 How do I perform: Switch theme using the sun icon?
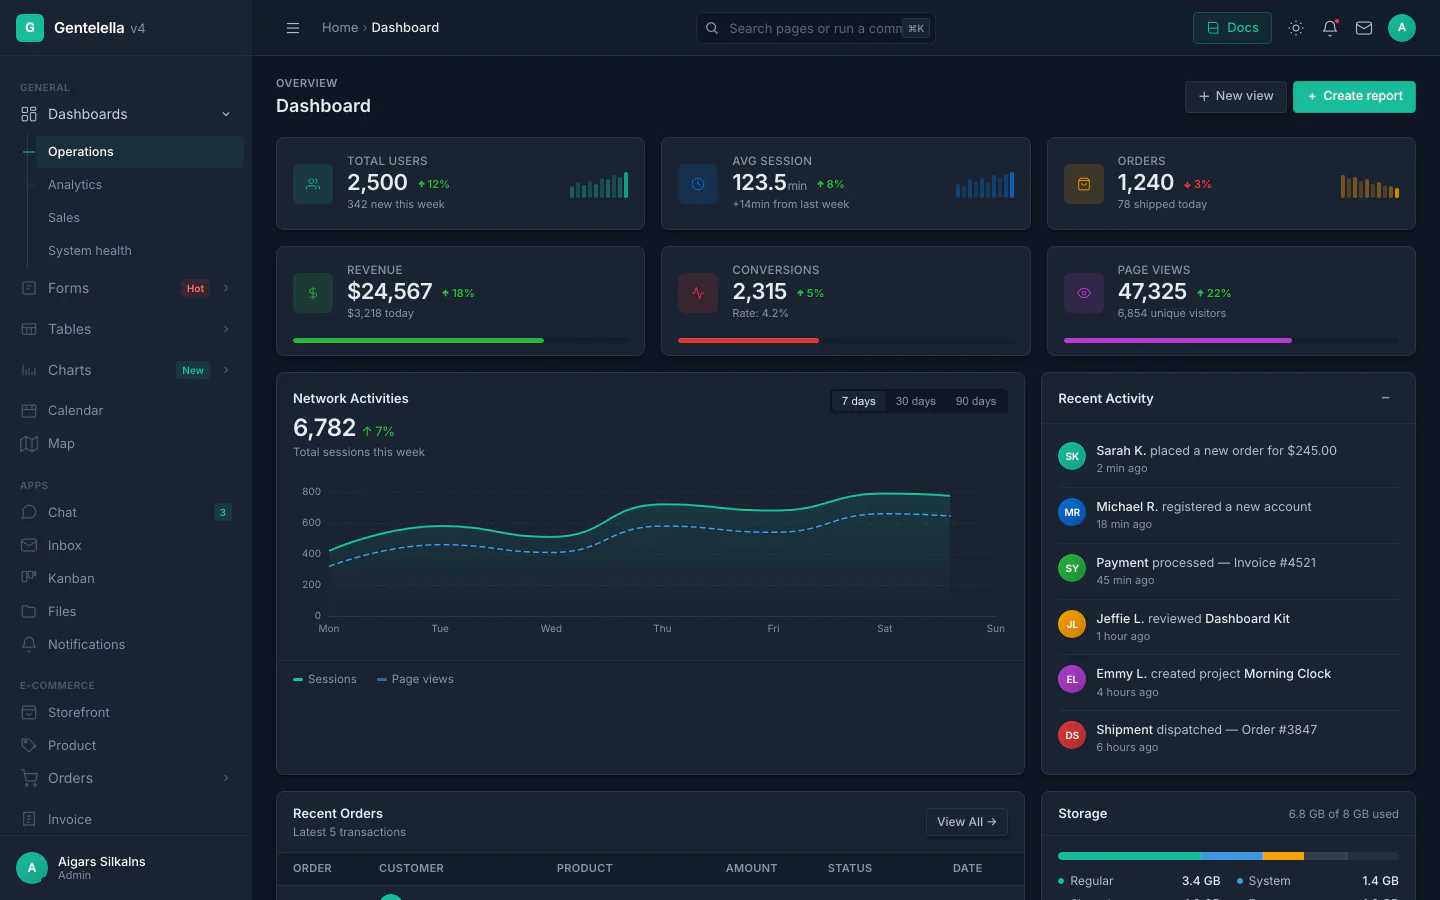1296,28
